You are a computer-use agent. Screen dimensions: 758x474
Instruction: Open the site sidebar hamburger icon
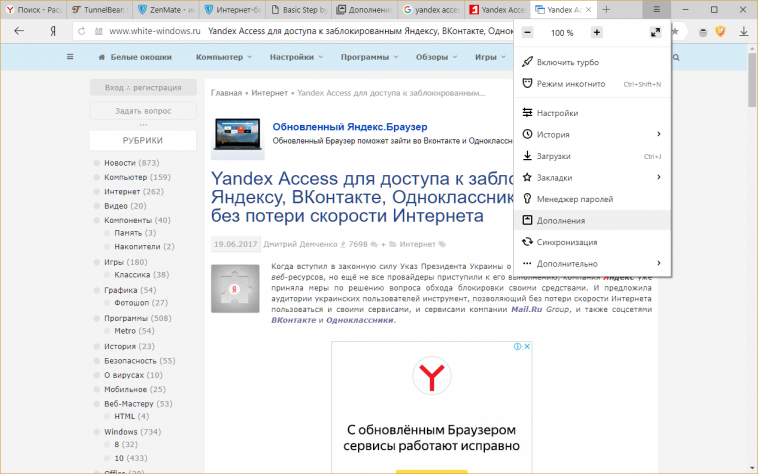[70, 57]
